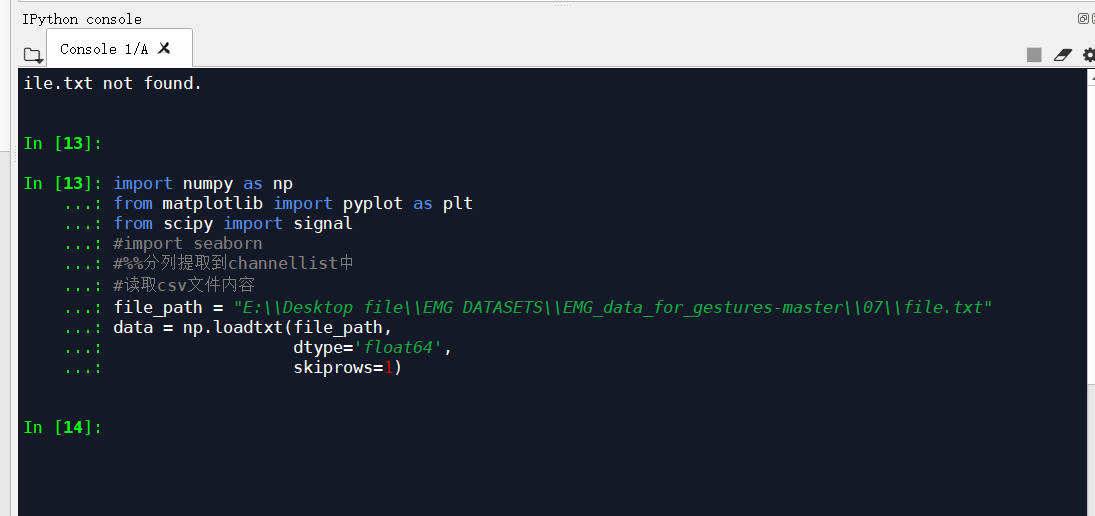
Task: Stop the current command with the square icon
Action: pos(1034,54)
